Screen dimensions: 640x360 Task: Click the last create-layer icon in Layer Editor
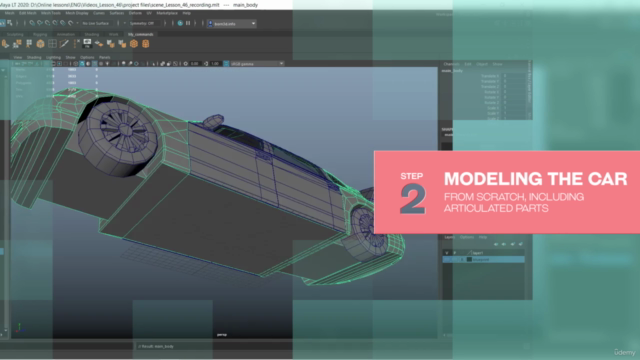tap(520, 244)
